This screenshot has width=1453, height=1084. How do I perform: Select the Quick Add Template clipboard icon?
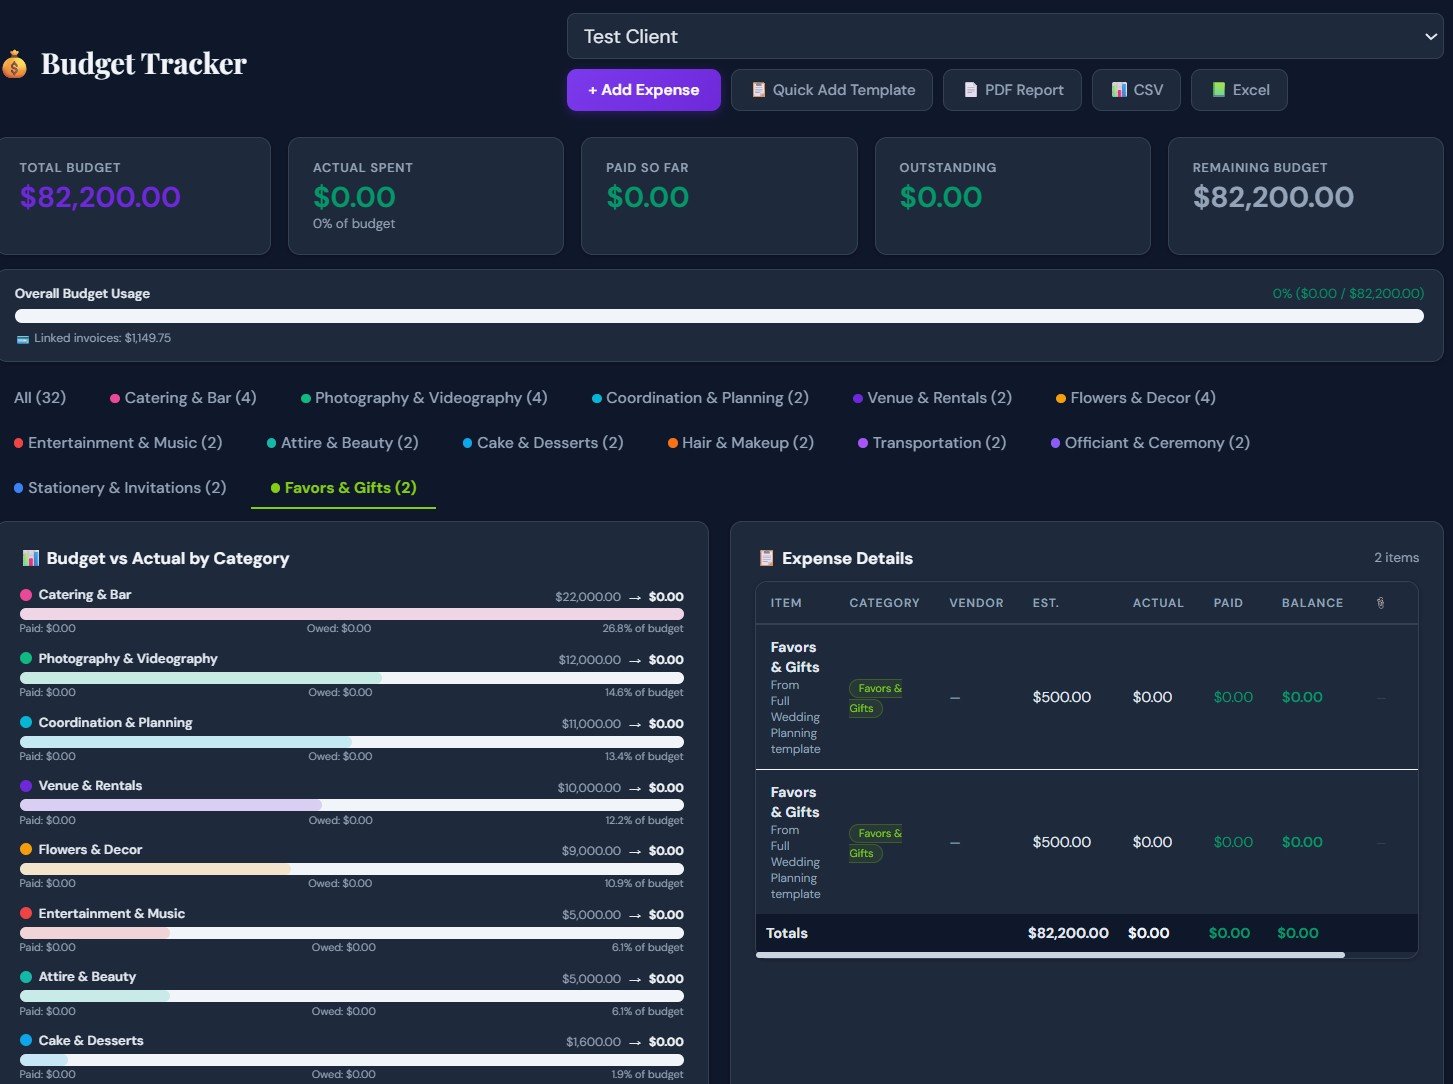point(757,90)
